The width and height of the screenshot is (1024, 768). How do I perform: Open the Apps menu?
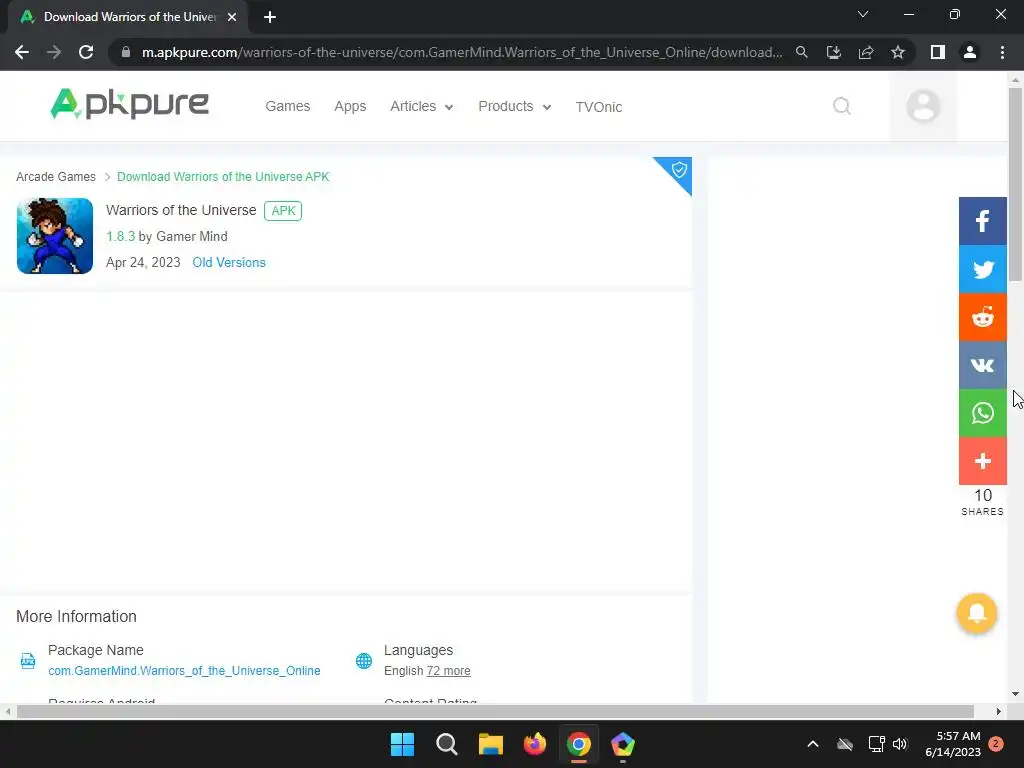tap(350, 106)
